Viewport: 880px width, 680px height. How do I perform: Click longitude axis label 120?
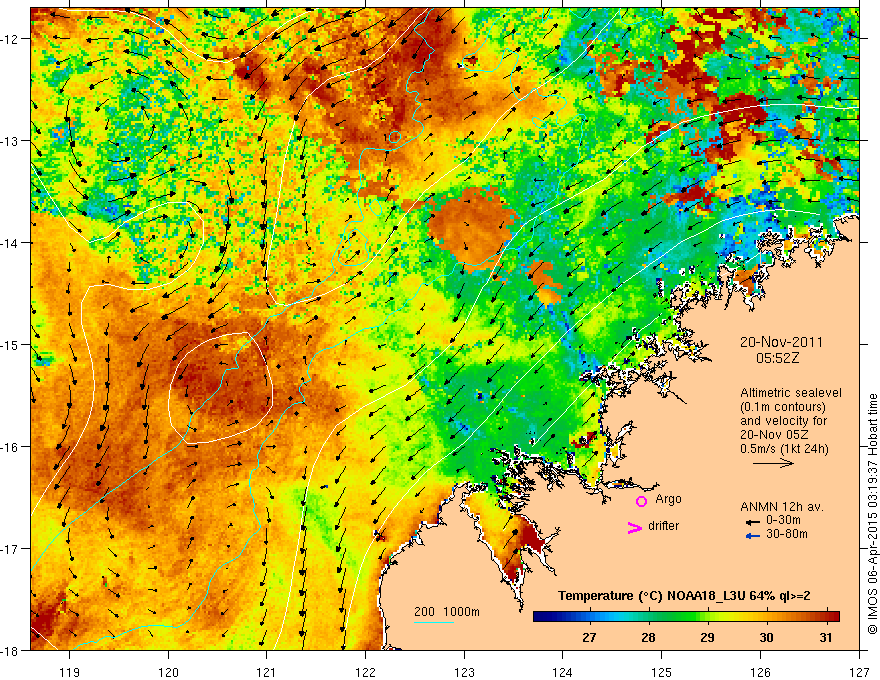click(168, 672)
